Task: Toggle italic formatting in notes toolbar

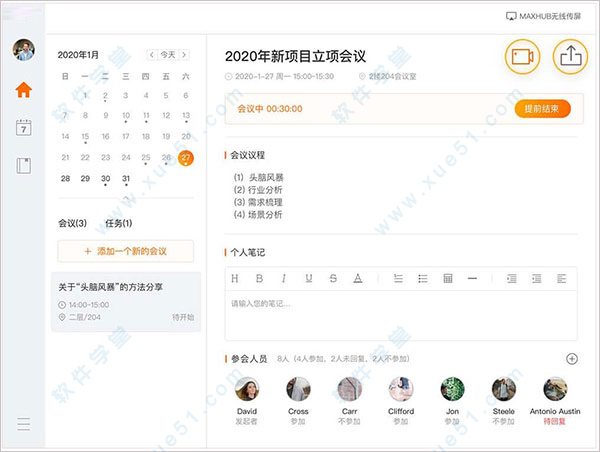Action: coord(284,279)
